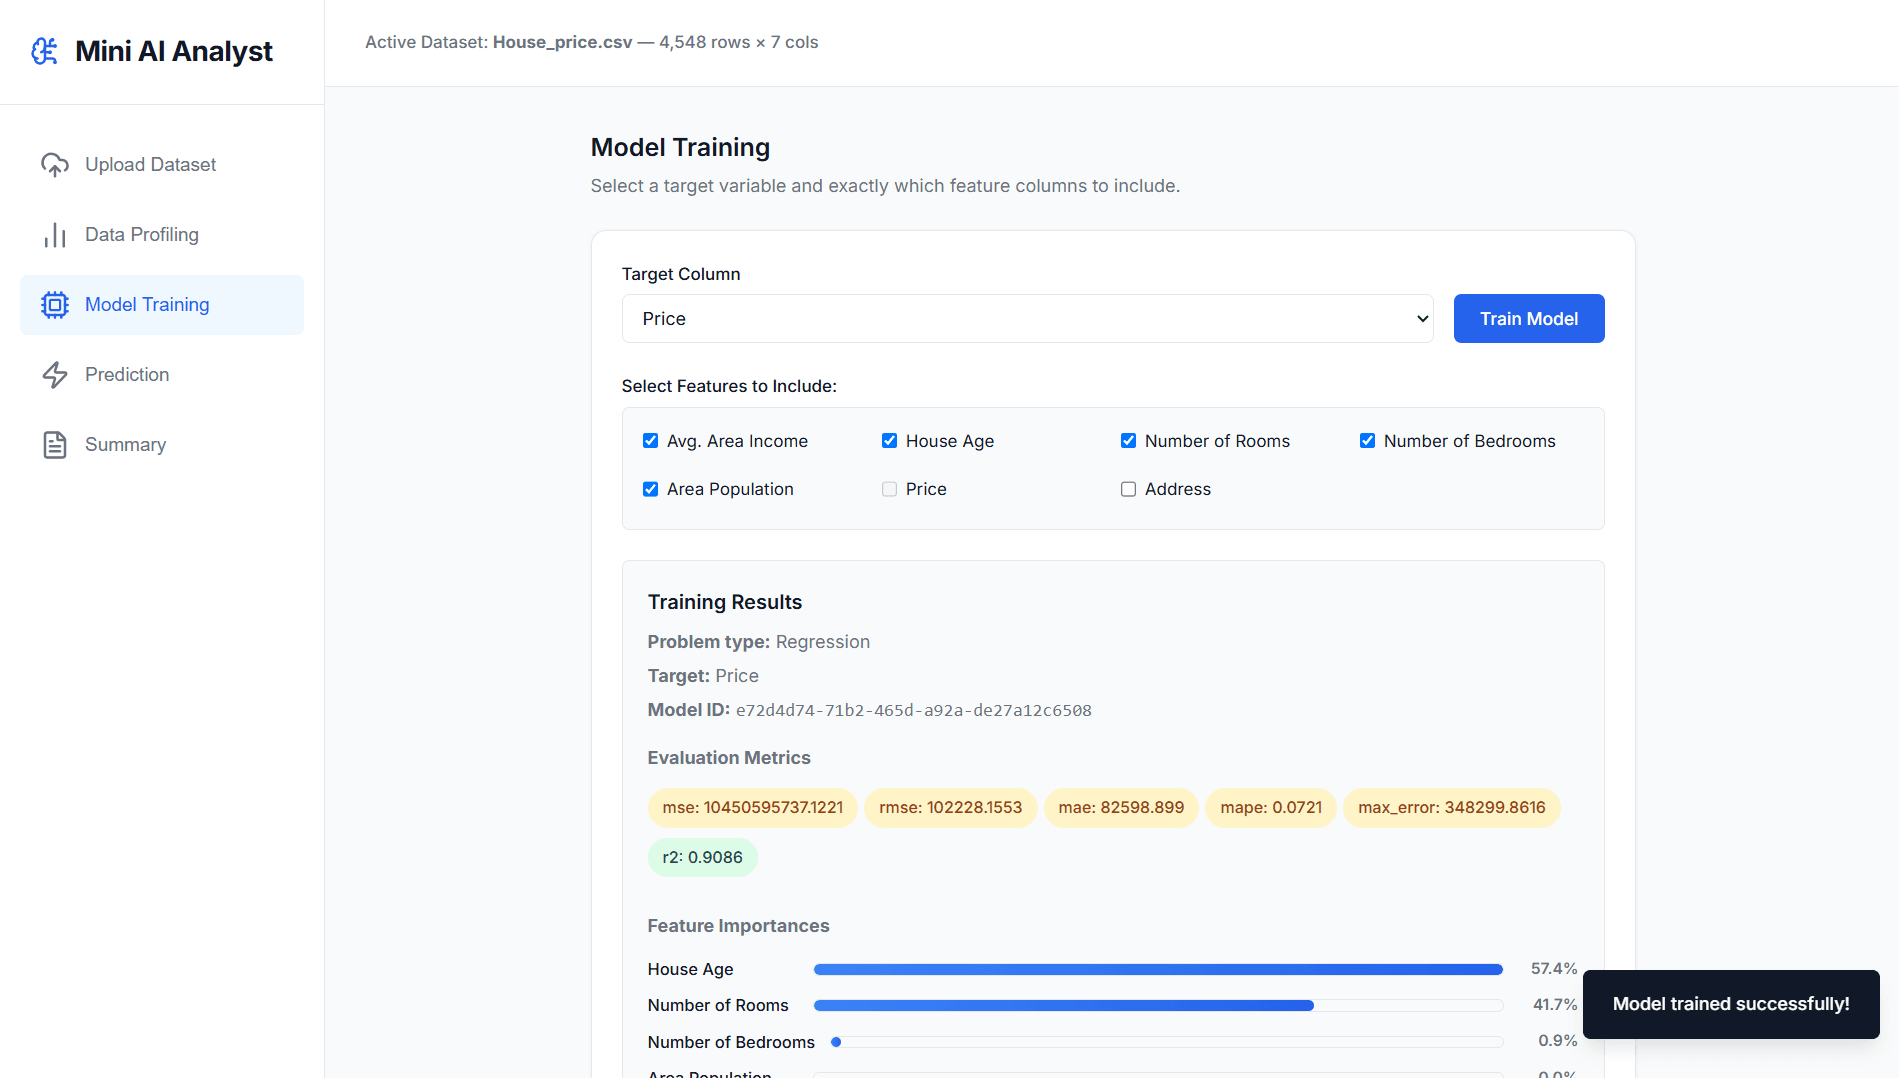Viewport: 1899px width, 1078px height.
Task: Uncheck the Avg. Area Income checkbox
Action: 651,441
